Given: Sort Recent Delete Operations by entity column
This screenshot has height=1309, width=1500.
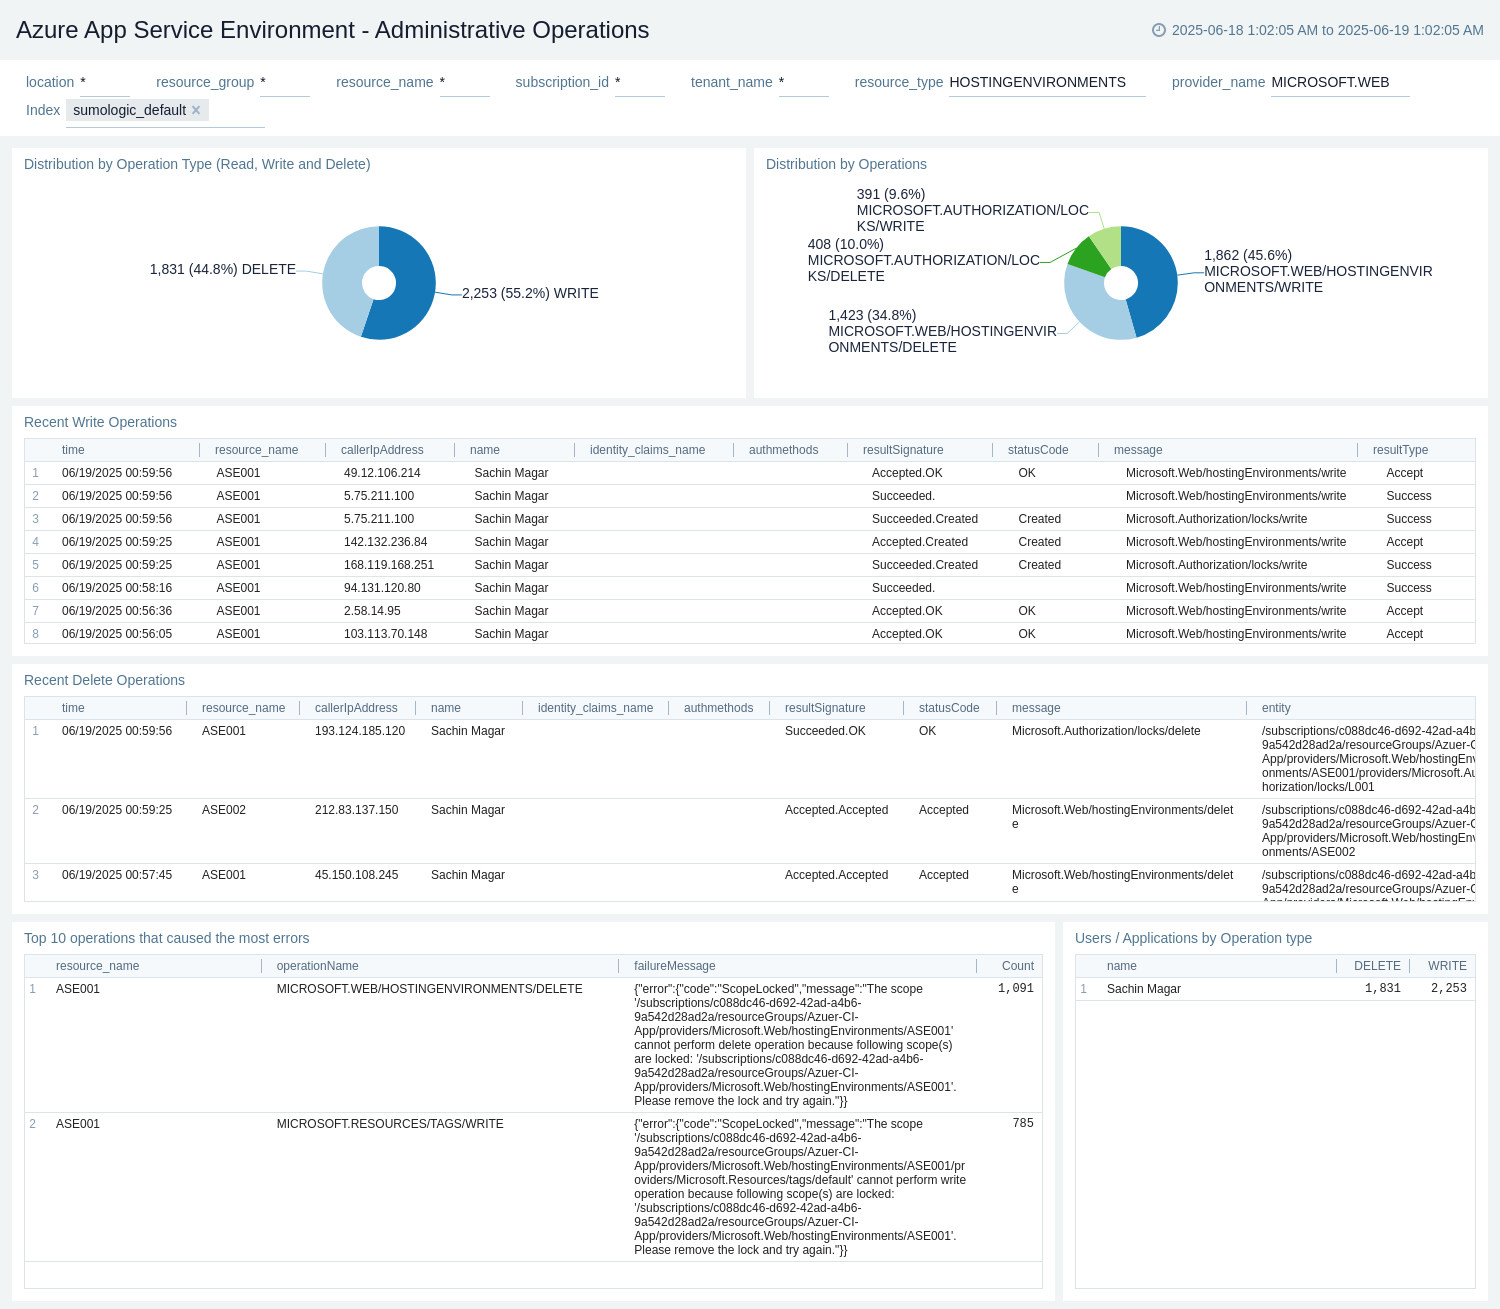Looking at the screenshot, I should click(x=1276, y=708).
